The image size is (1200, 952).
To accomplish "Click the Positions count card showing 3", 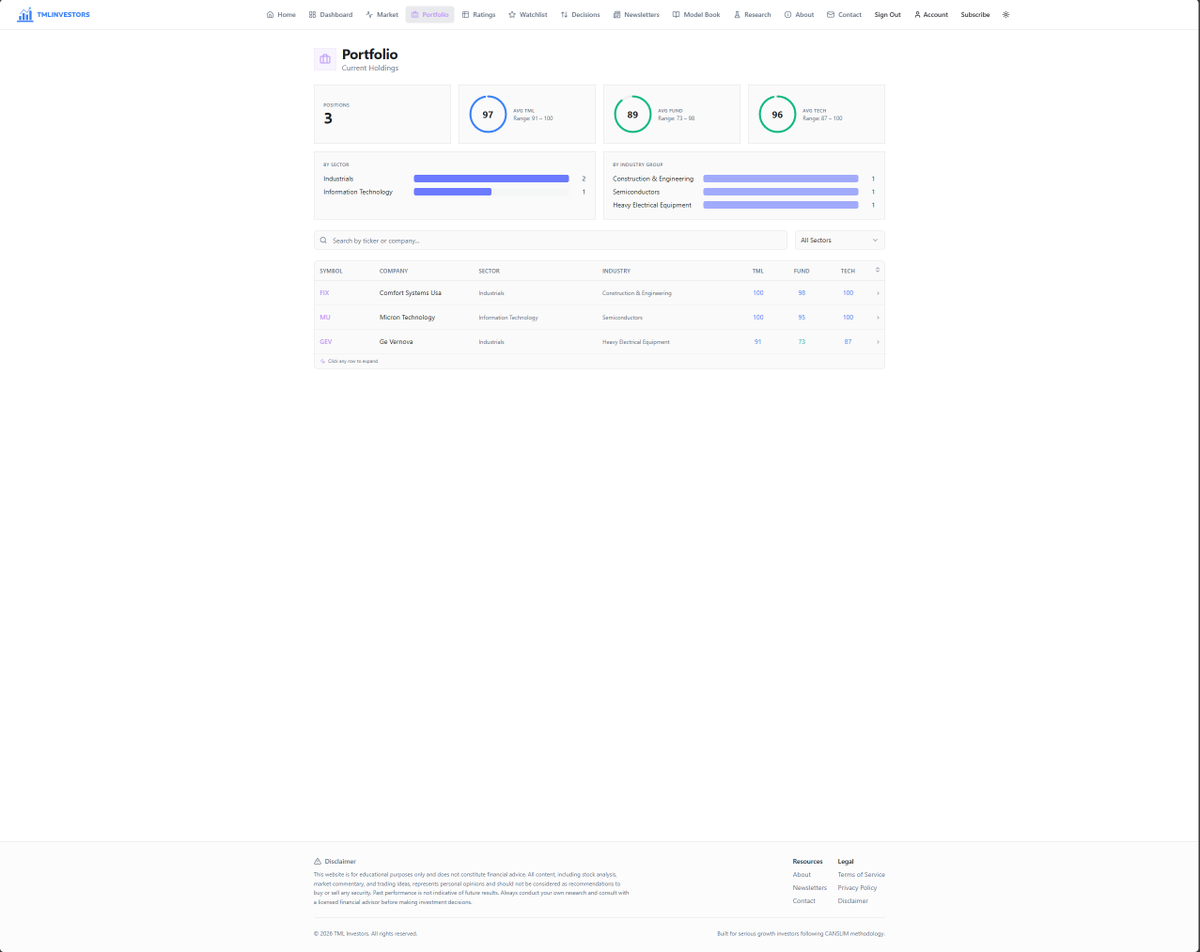I will (x=382, y=114).
